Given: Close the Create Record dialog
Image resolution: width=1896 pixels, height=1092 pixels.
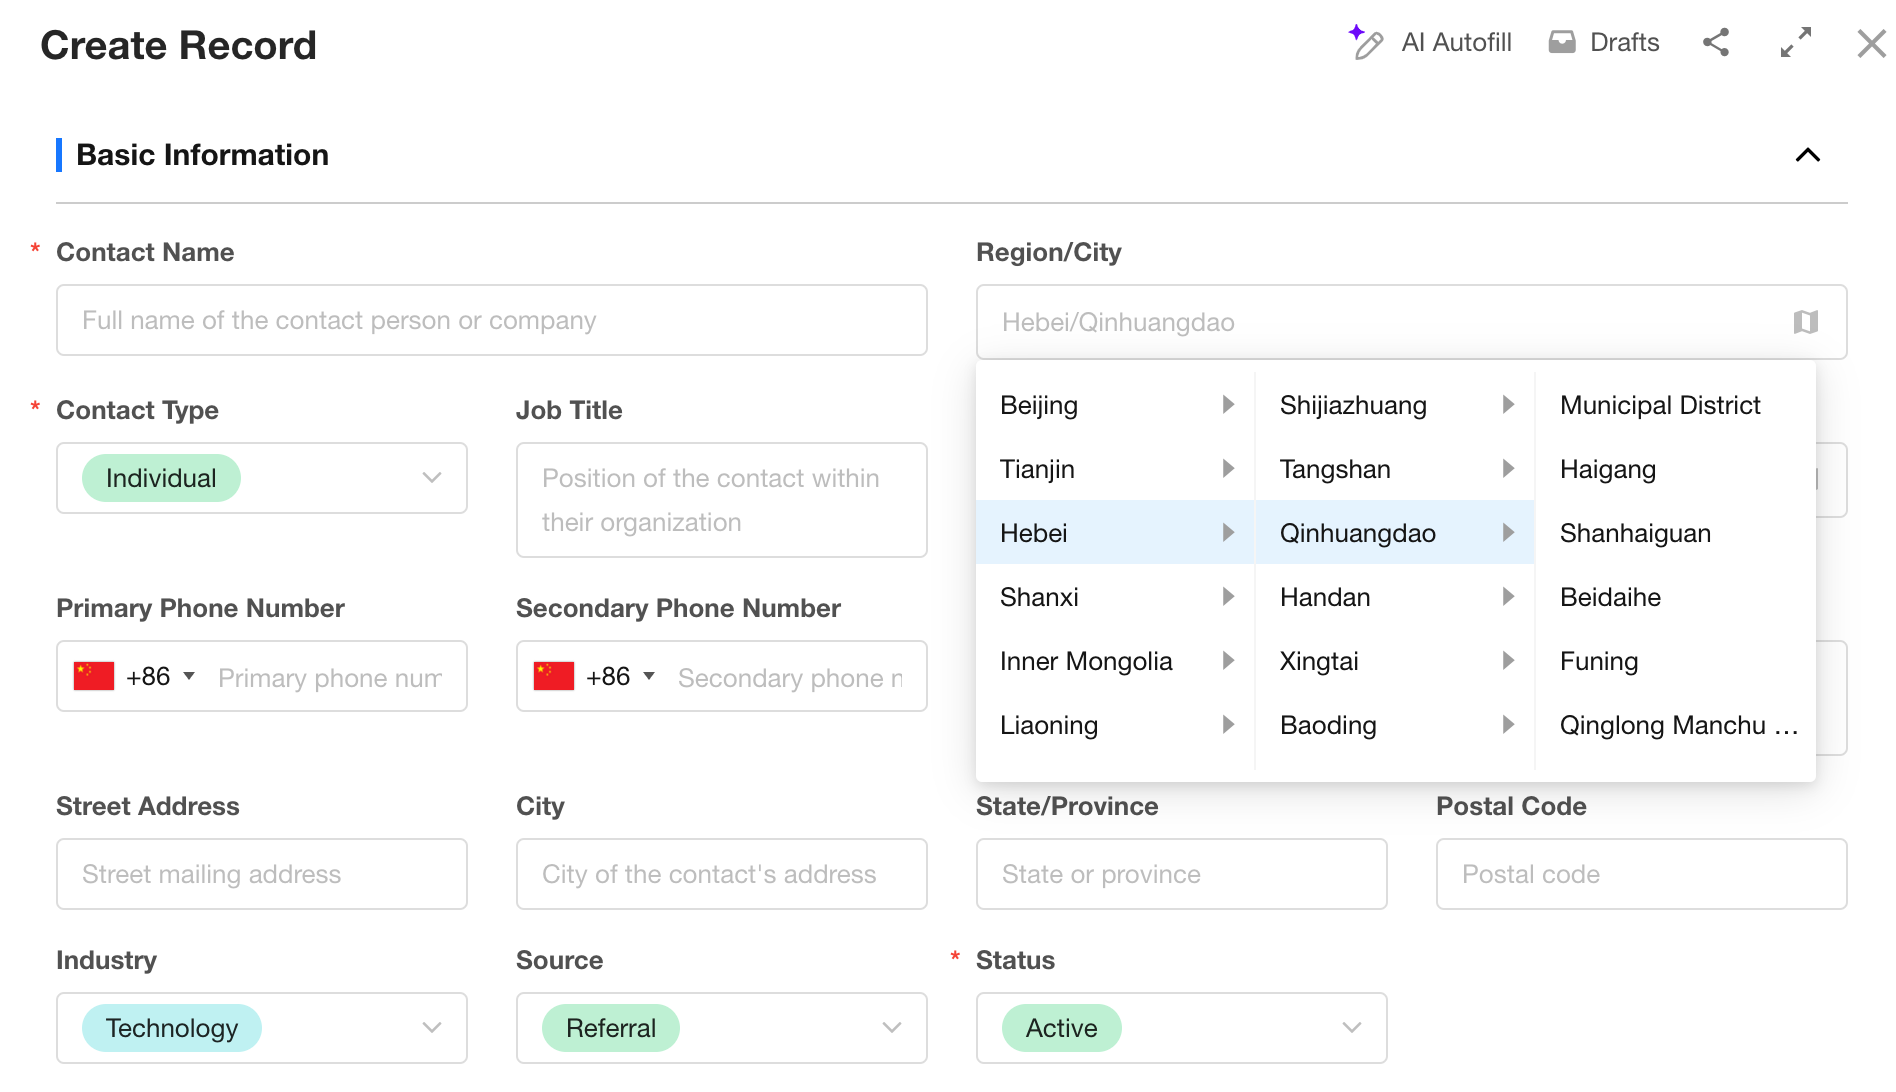Looking at the screenshot, I should [1871, 44].
